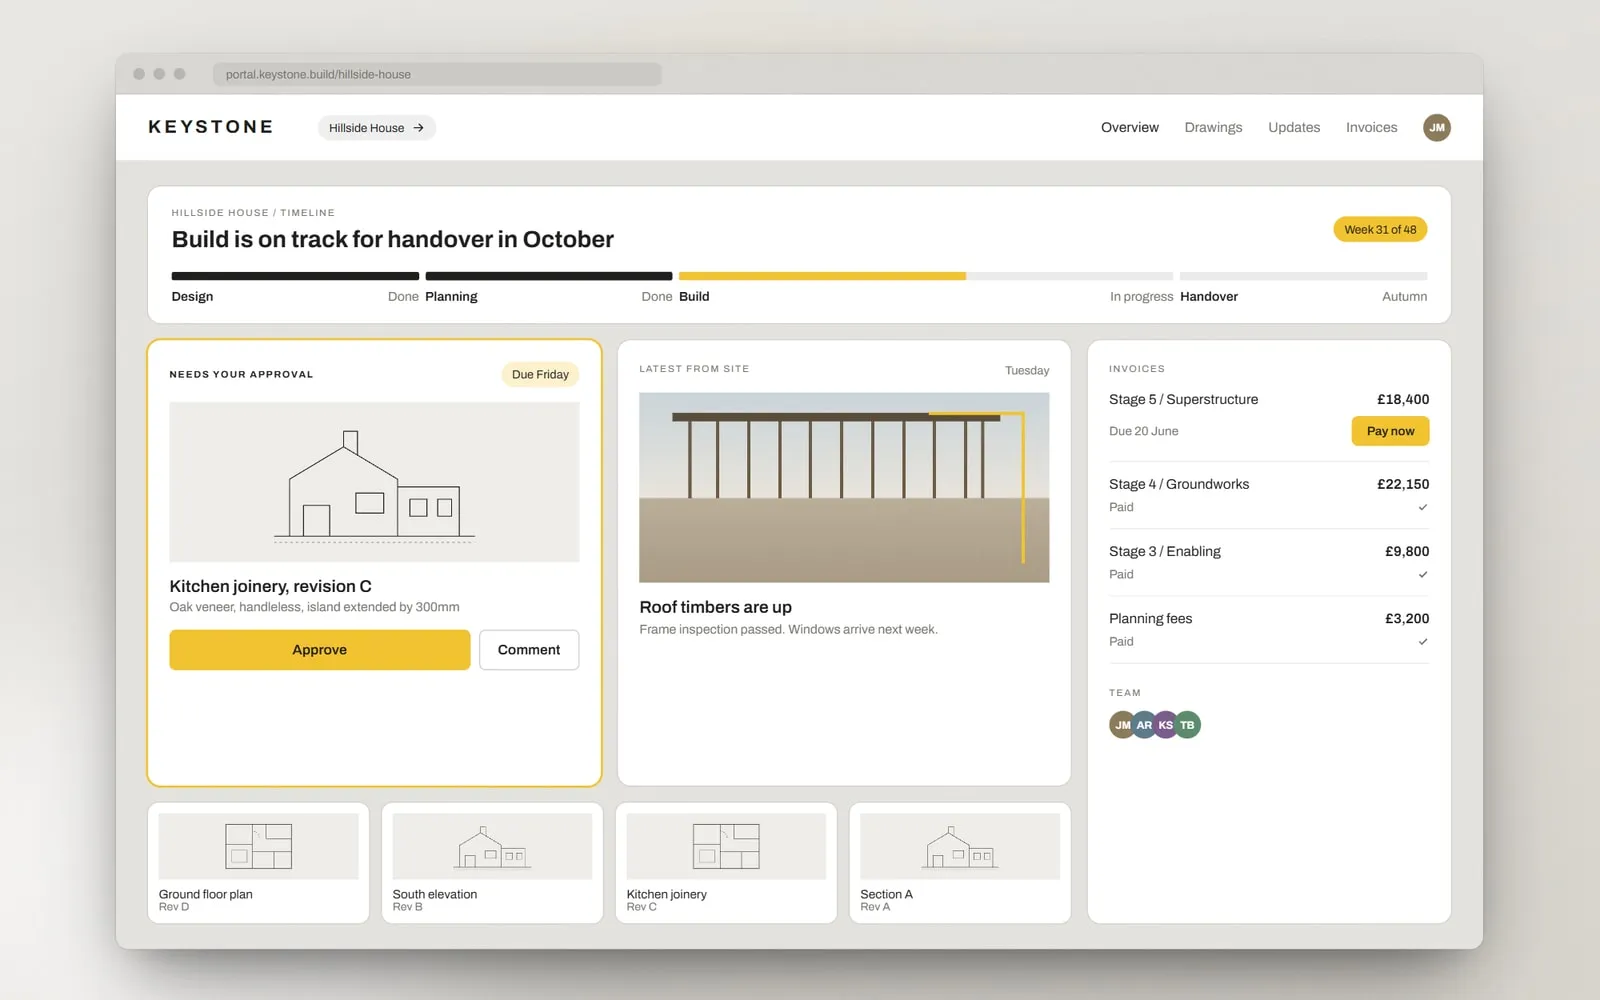Click the KEYSTONE logo
This screenshot has width=1600, height=1000.
coord(210,127)
